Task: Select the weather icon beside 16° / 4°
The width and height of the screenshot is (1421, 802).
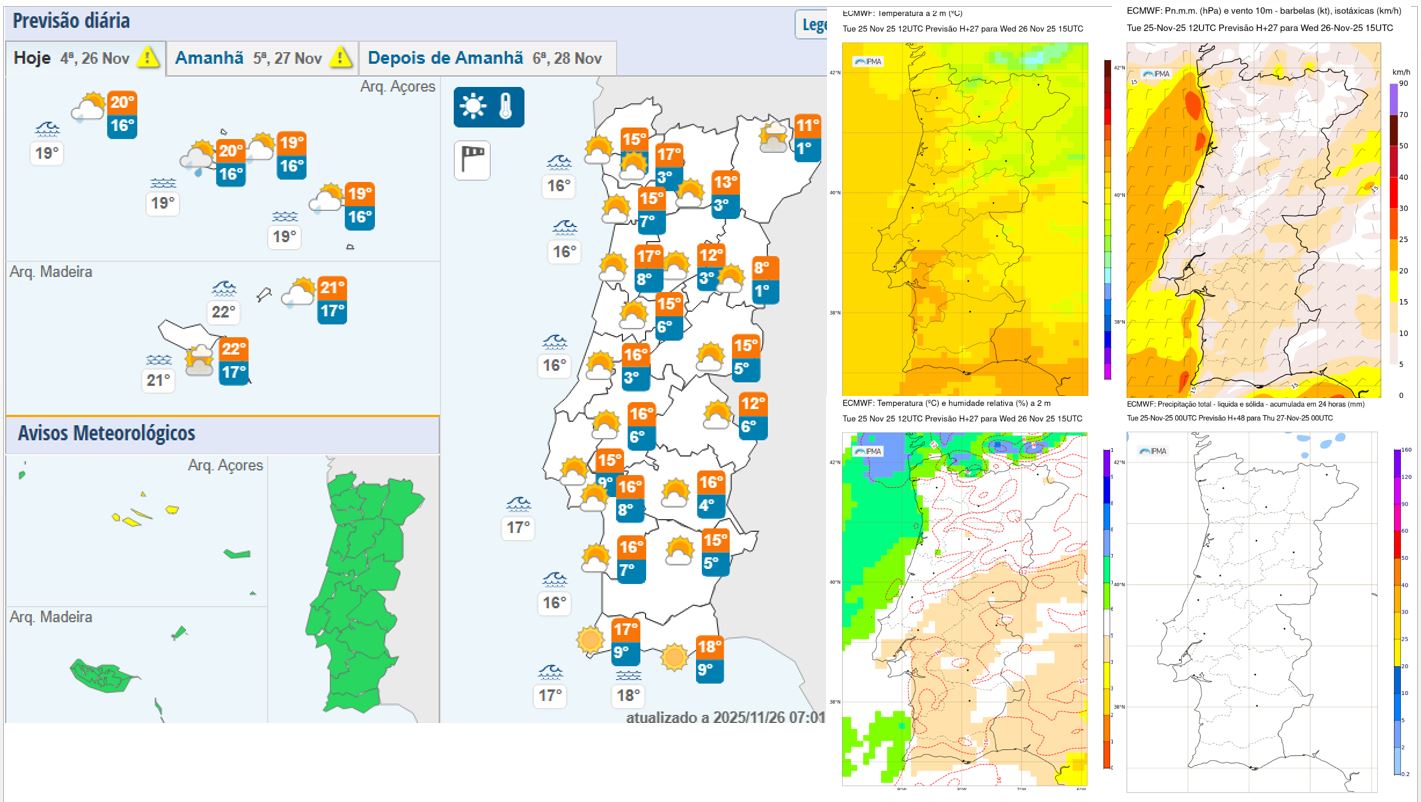Action: (676, 493)
